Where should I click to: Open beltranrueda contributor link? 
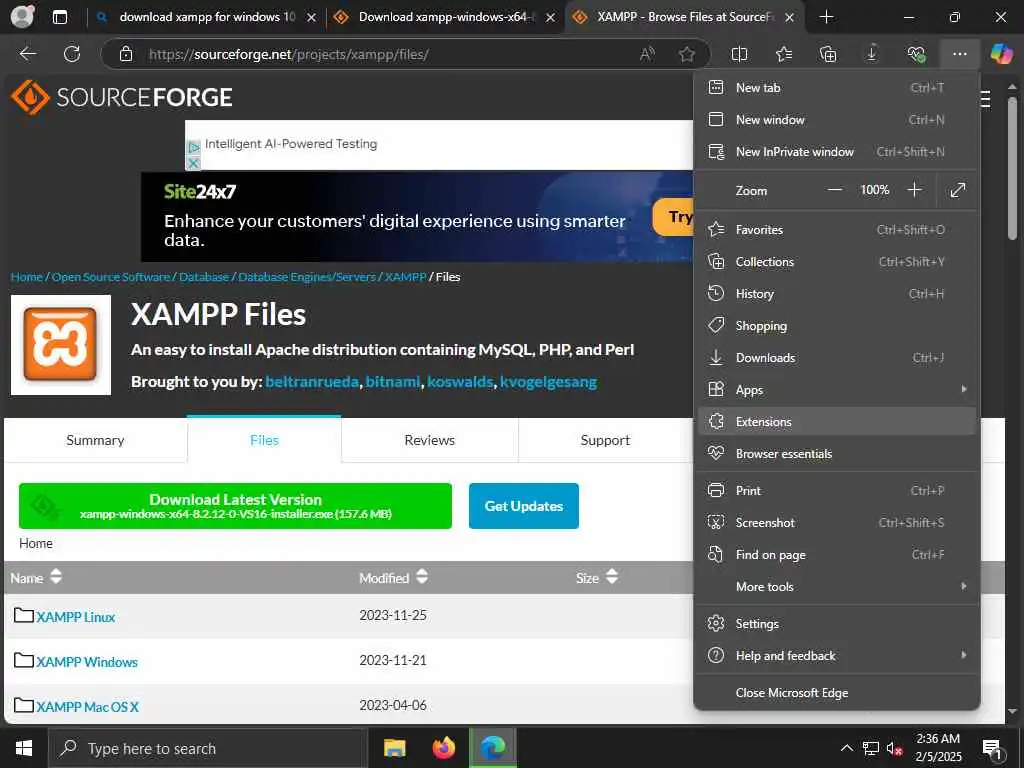point(312,382)
